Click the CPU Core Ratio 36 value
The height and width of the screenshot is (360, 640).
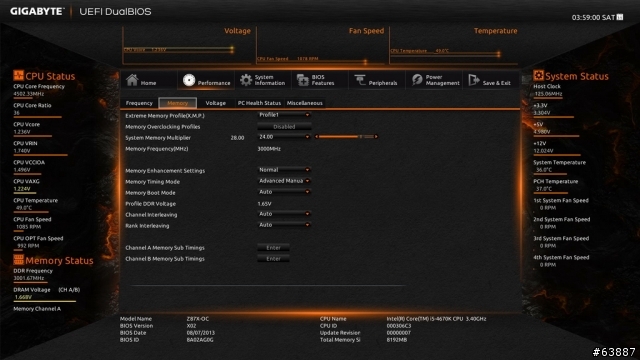coord(16,113)
